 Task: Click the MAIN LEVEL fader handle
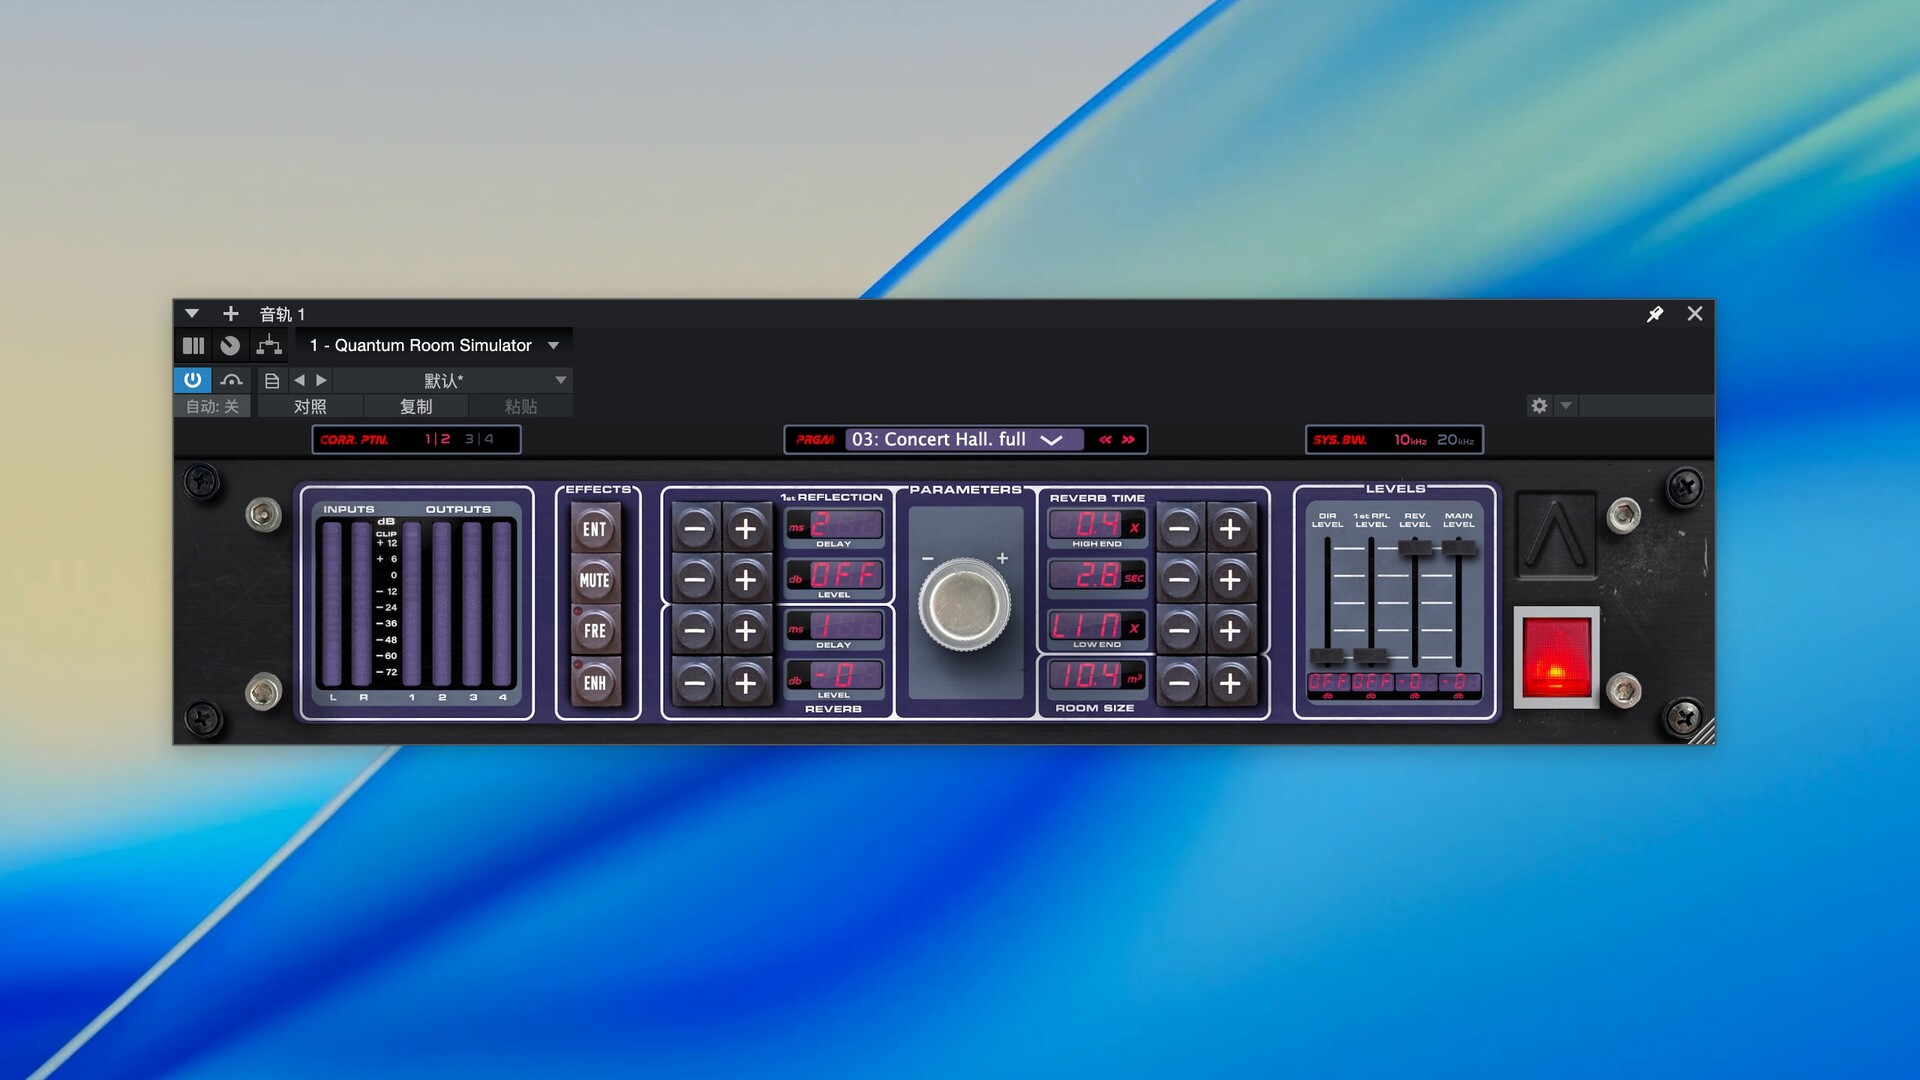[1459, 547]
